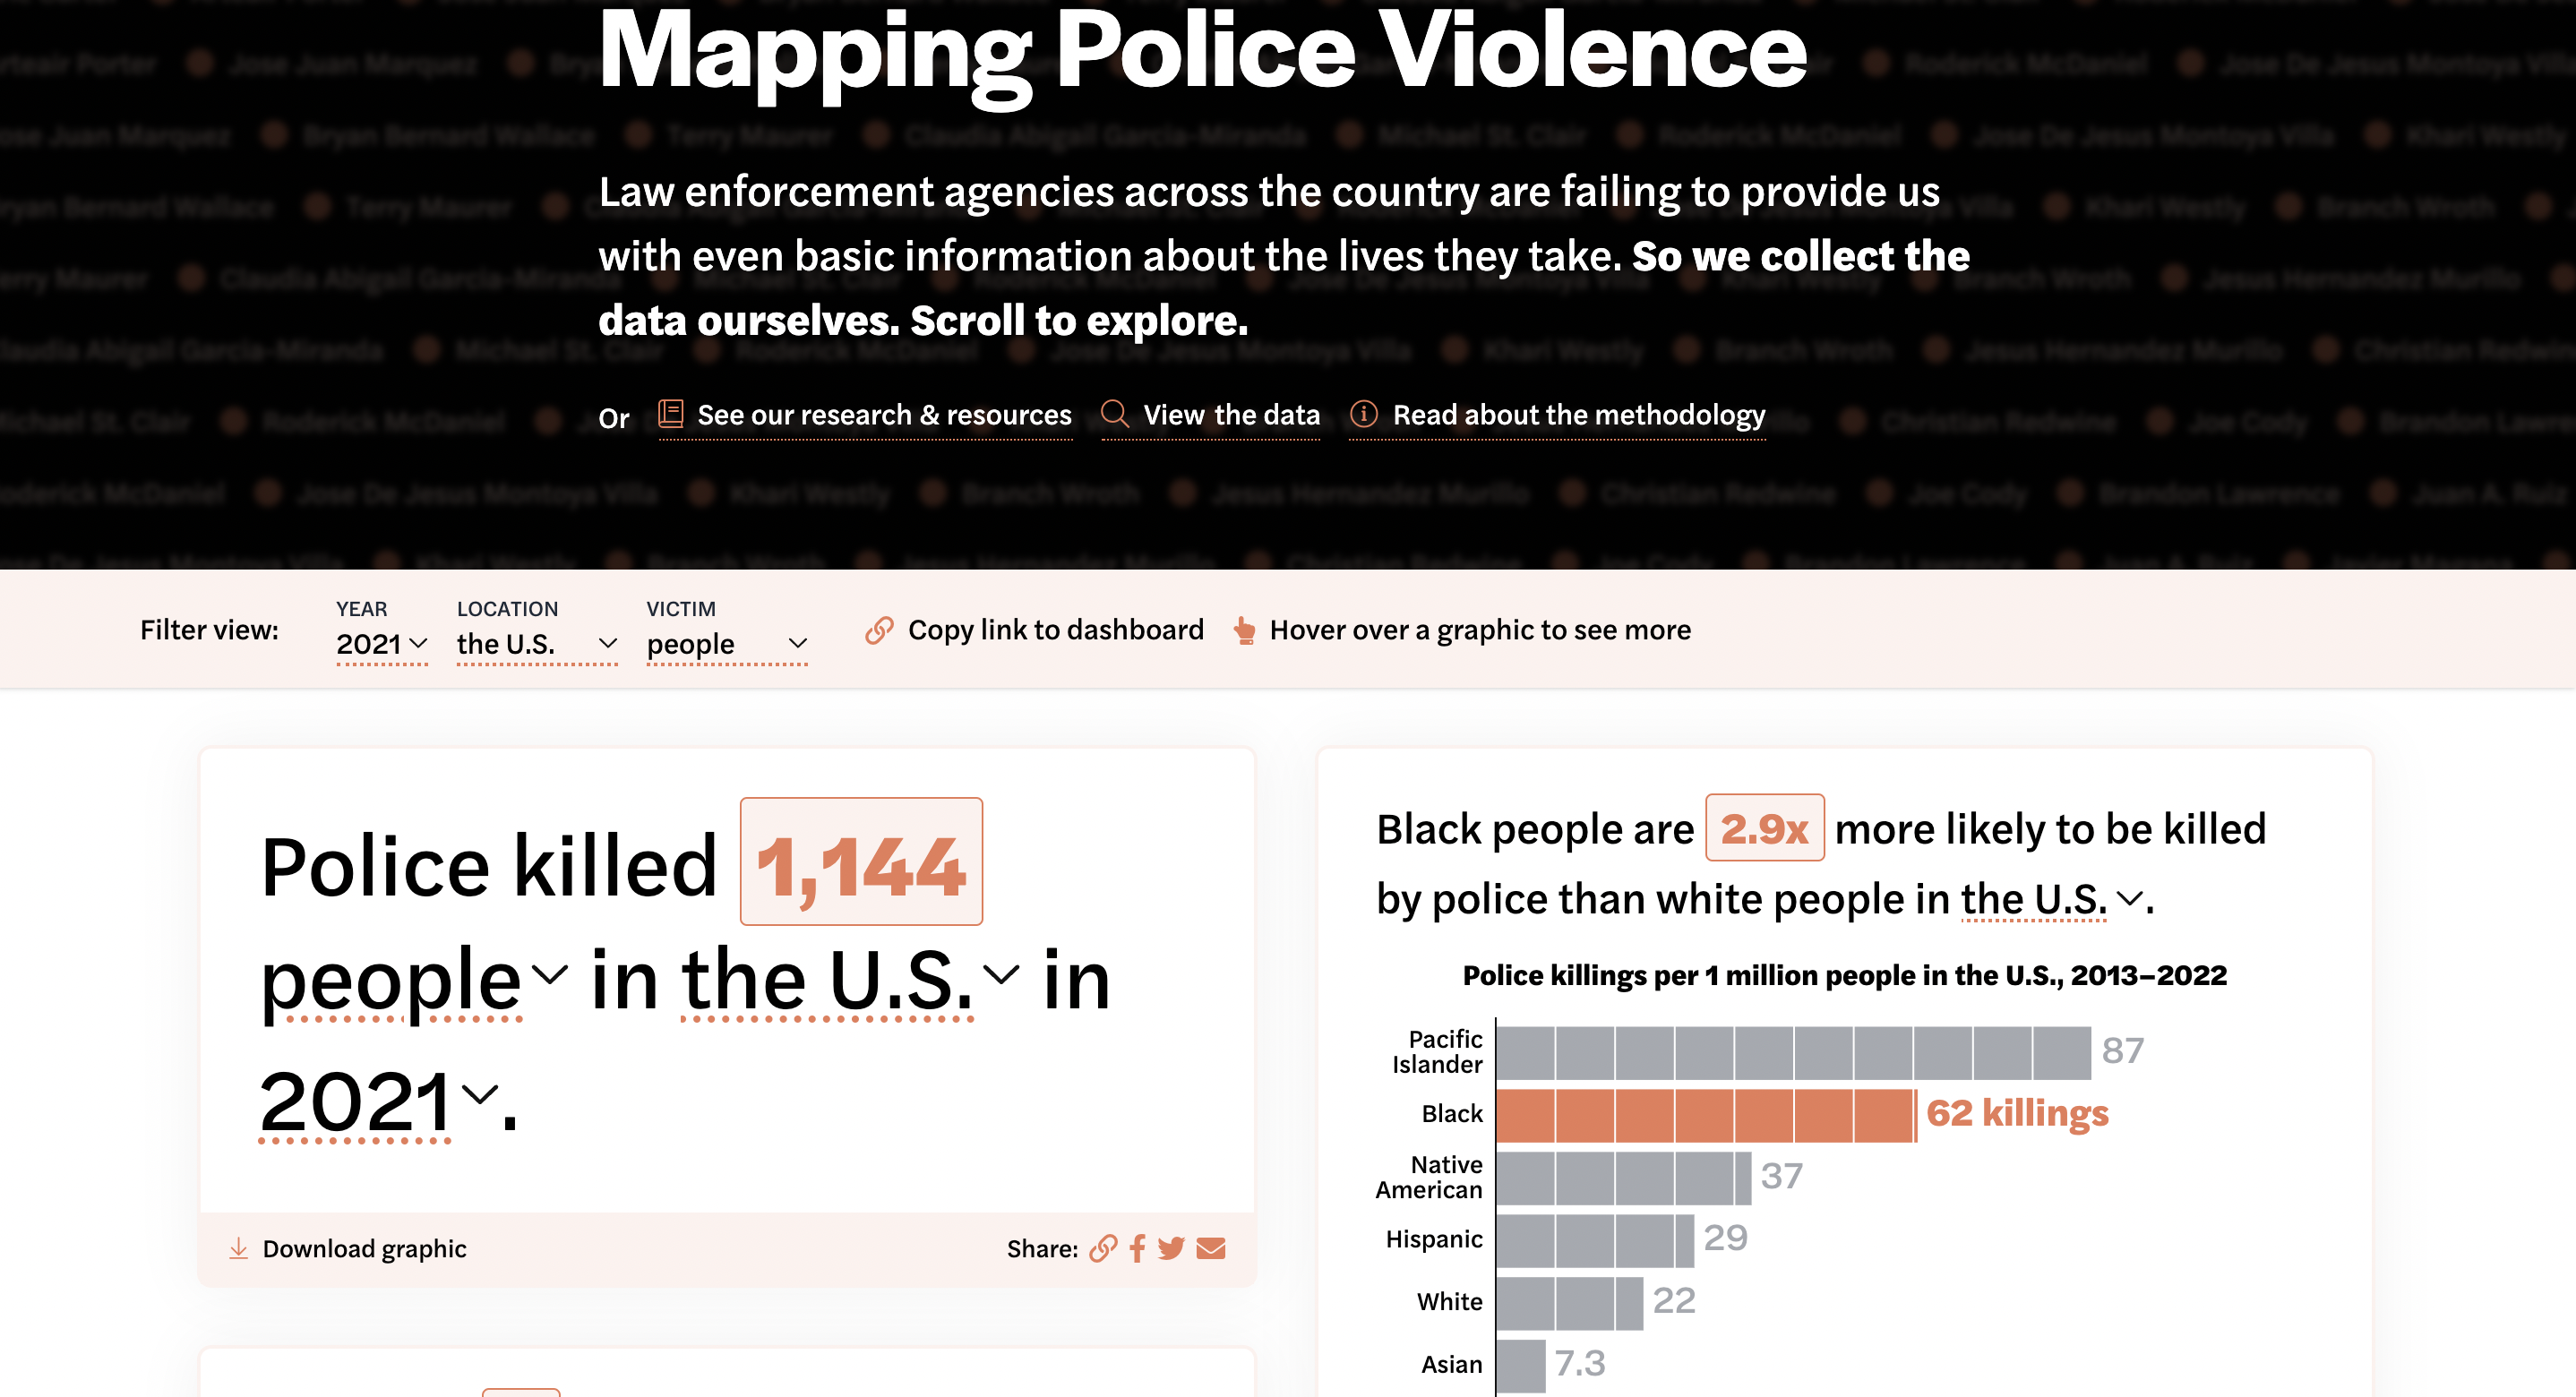Viewport: 2576px width, 1397px height.
Task: Share graphic via email envelope icon
Action: (x=1211, y=1248)
